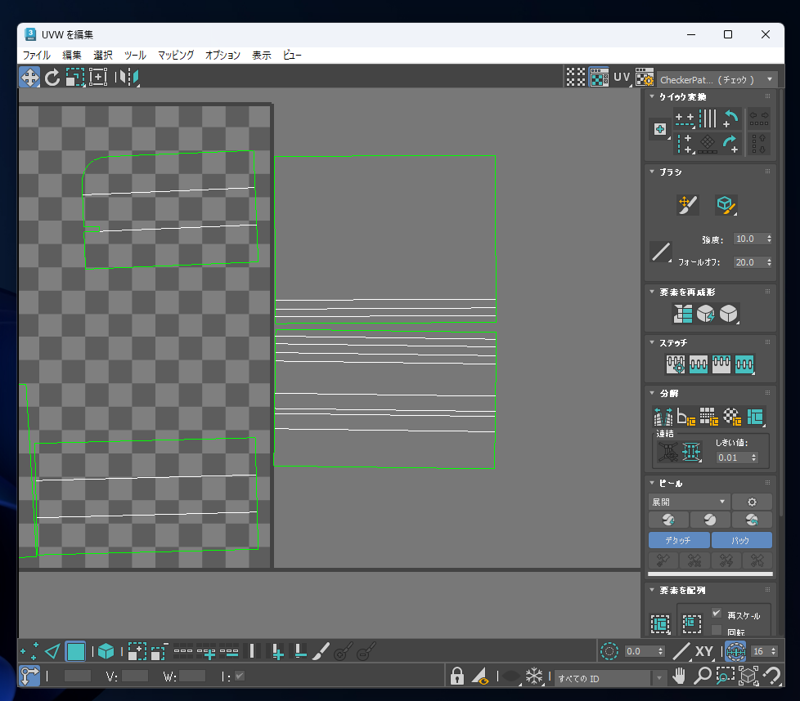Open the 選択 menu
The width and height of the screenshot is (800, 701).
pyautogui.click(x=103, y=55)
